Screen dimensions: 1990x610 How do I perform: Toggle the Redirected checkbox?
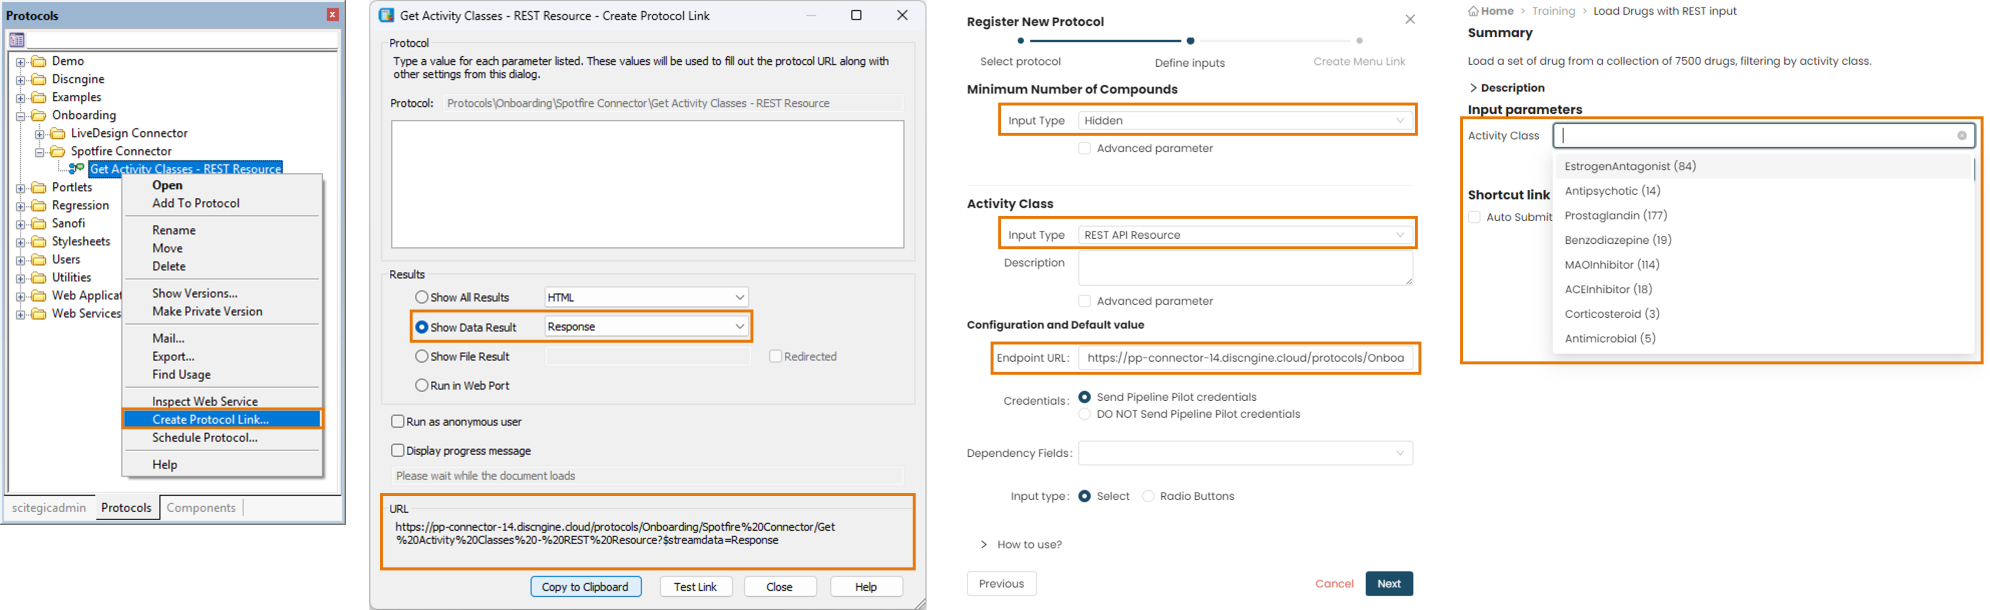click(x=775, y=356)
